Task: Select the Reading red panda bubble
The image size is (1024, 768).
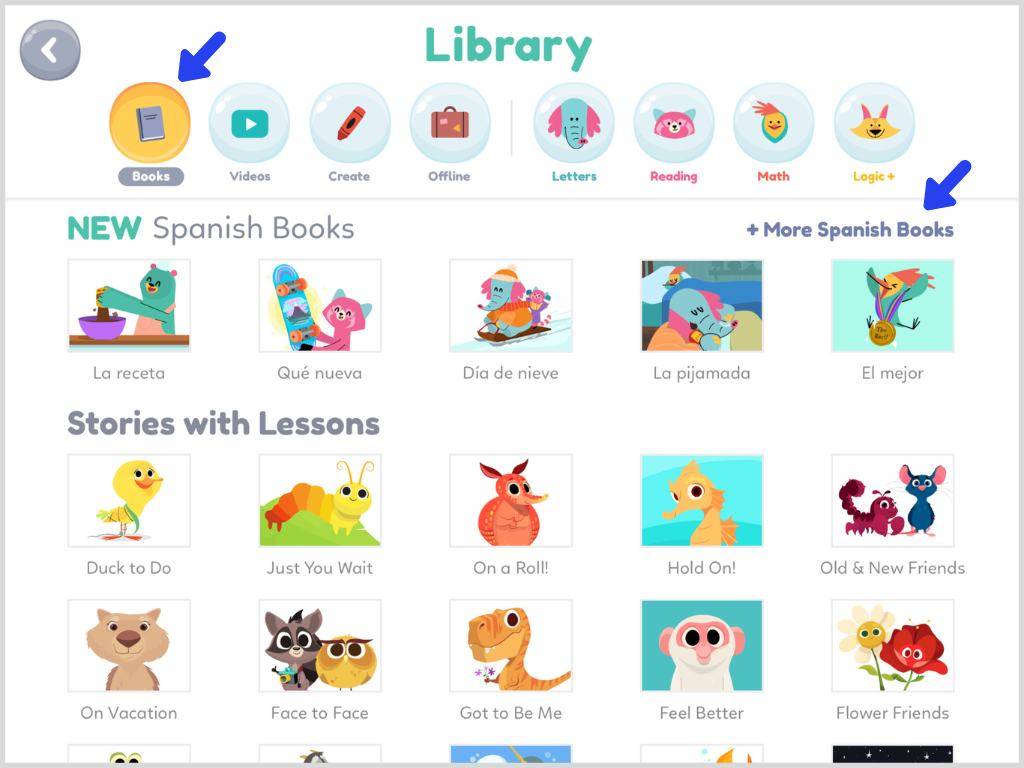Action: click(x=674, y=123)
